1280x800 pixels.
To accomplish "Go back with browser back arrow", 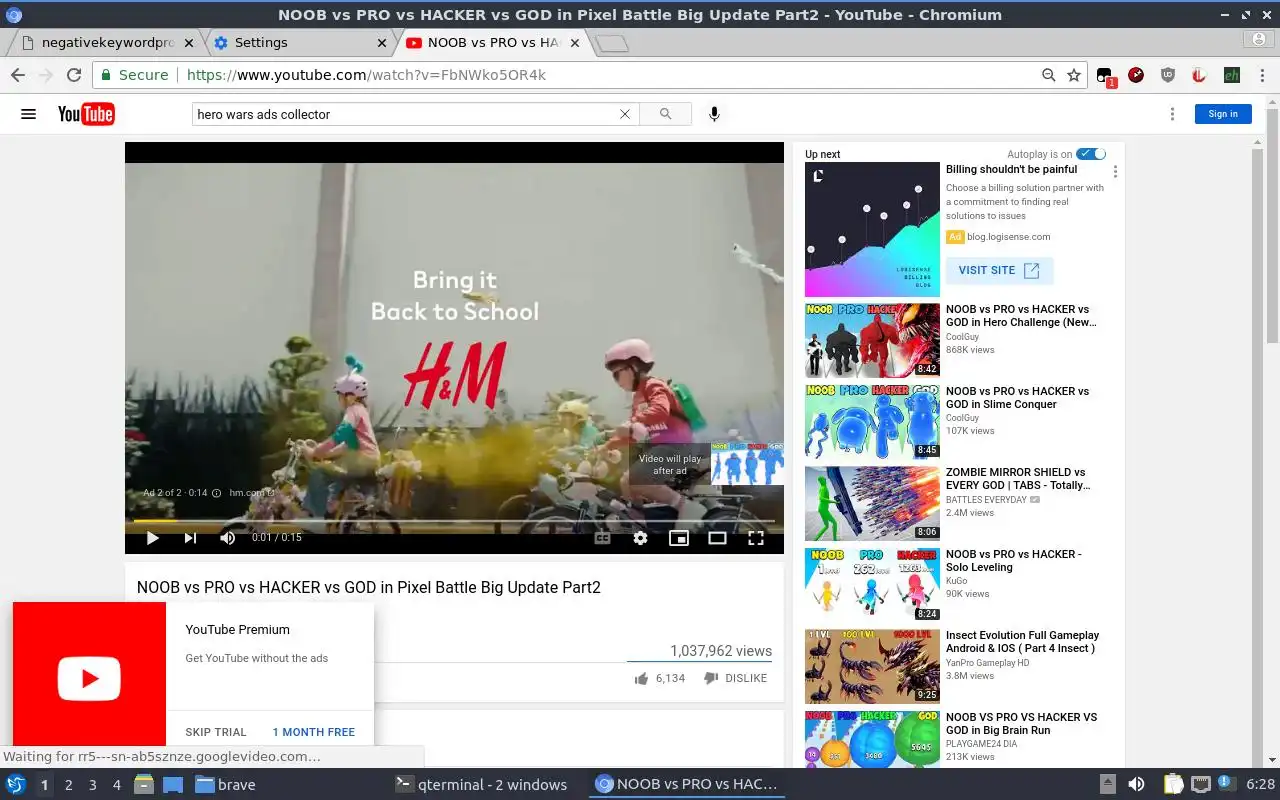I will (18, 75).
